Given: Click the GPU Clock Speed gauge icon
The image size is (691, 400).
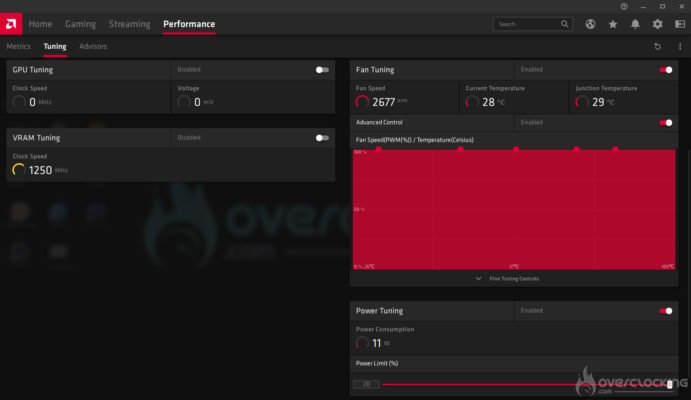Looking at the screenshot, I should coord(19,102).
